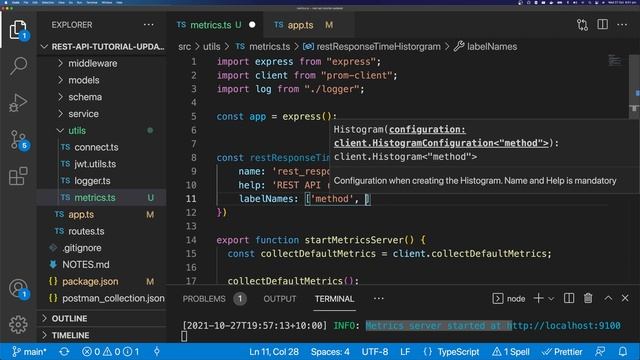Open package.json file
This screenshot has height=360, width=640.
[x=90, y=281]
